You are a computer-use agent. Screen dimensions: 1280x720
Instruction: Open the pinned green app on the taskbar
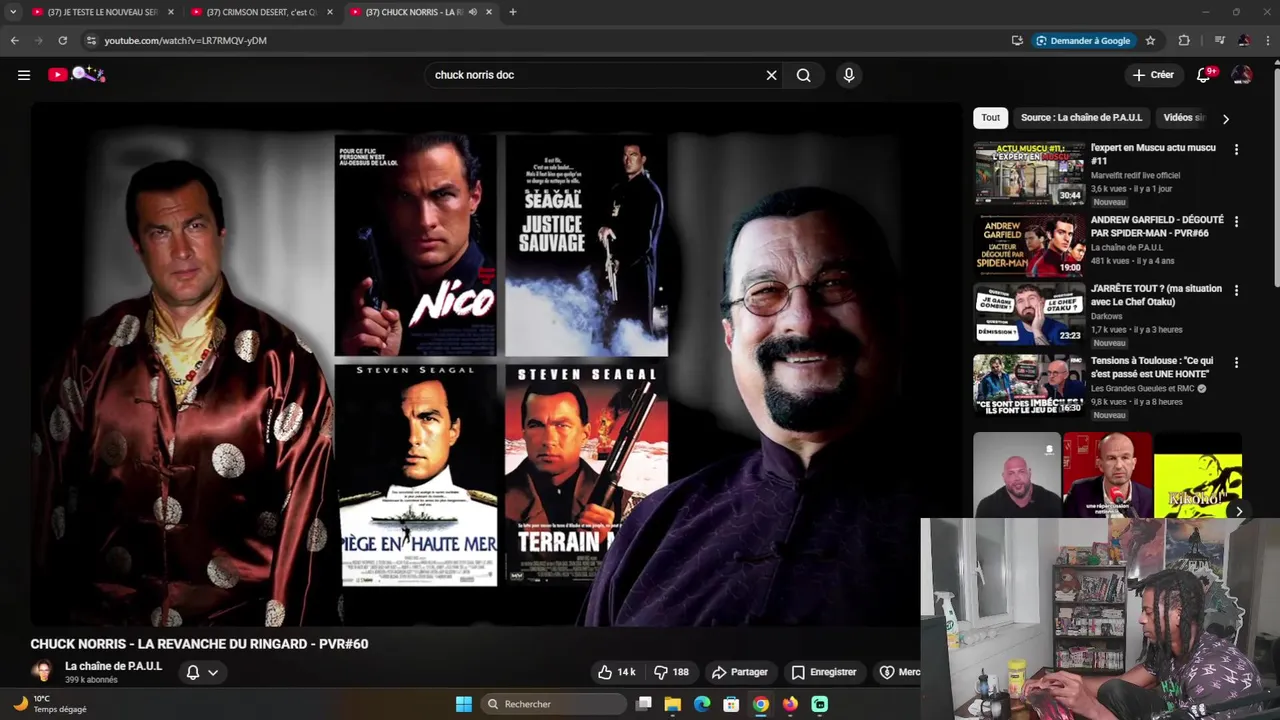click(820, 704)
